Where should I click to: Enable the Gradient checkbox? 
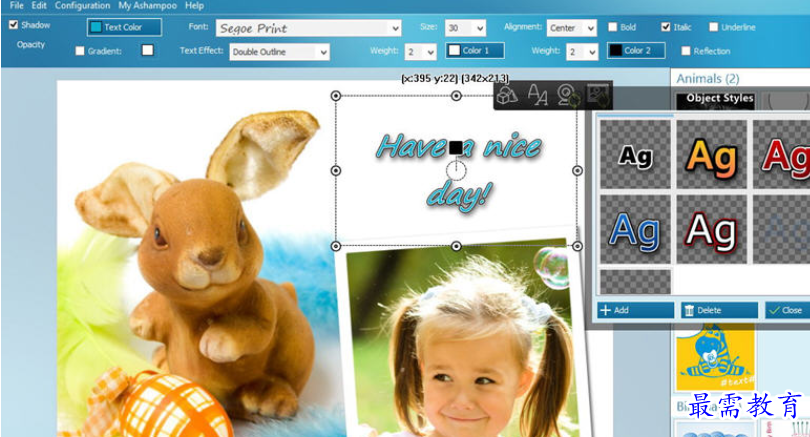(x=80, y=51)
